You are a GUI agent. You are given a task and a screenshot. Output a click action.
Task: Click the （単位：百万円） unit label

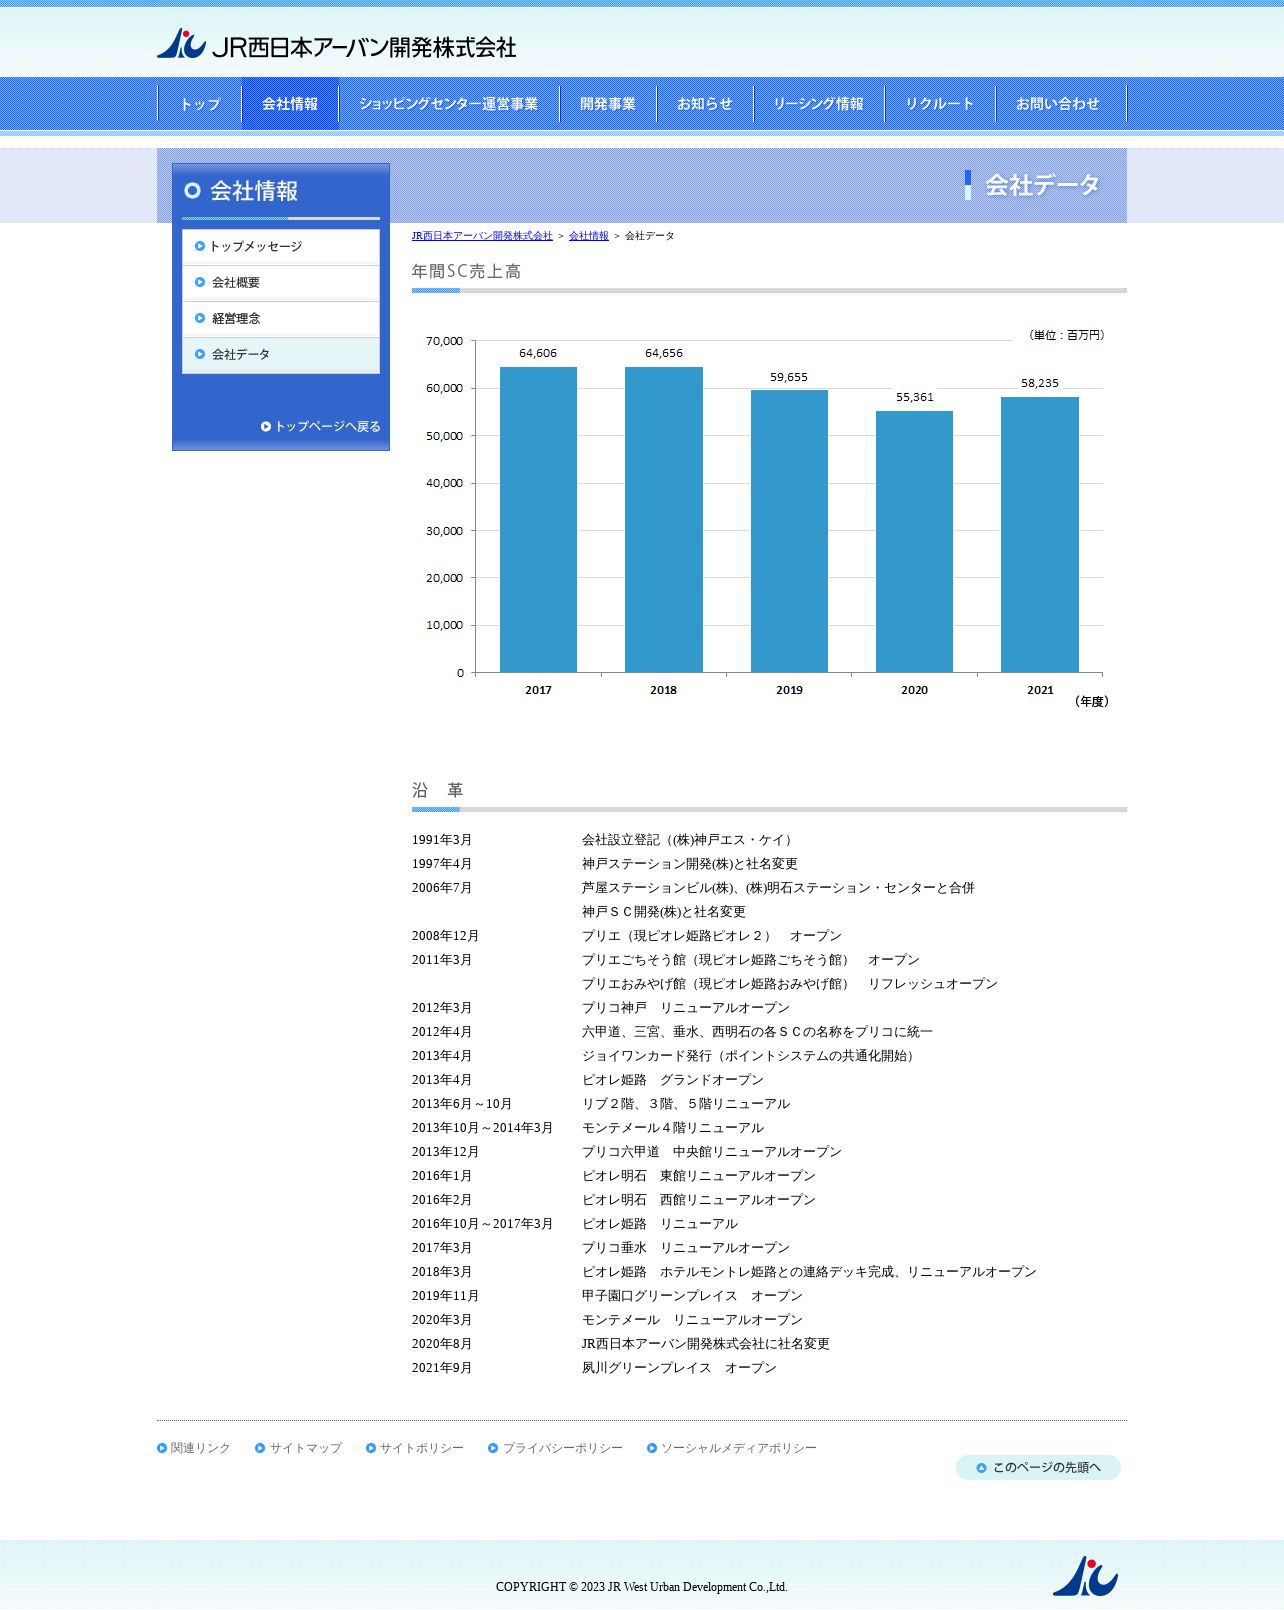point(1066,335)
